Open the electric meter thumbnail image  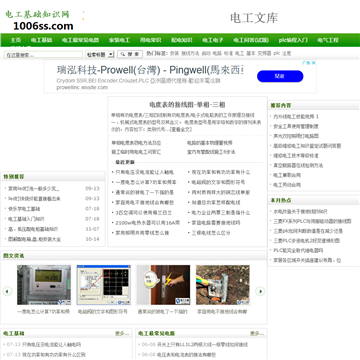(x=44, y=285)
